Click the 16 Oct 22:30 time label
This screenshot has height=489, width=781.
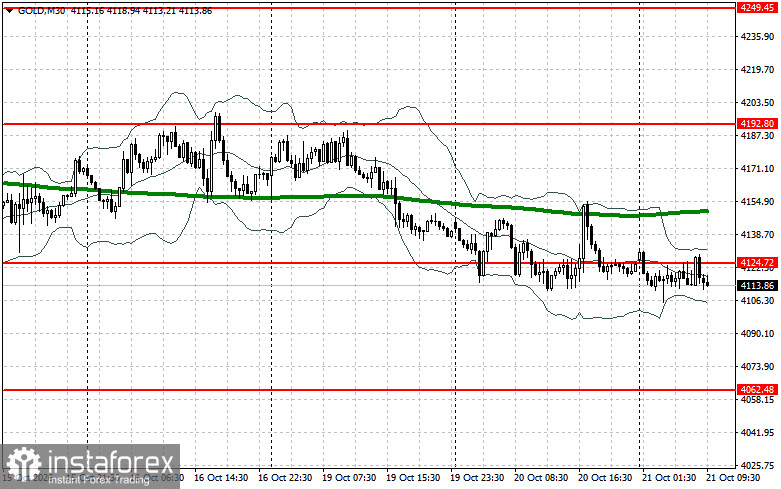285,478
